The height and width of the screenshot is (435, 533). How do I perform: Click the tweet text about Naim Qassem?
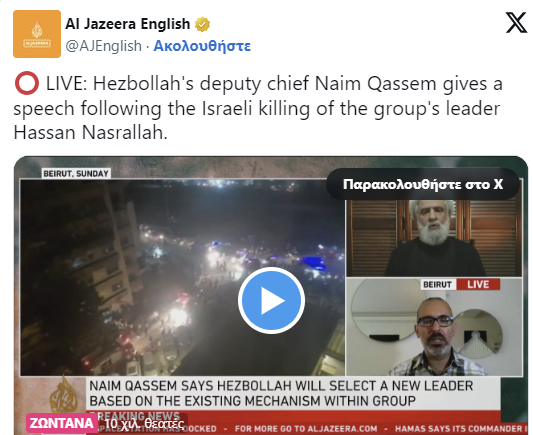(258, 108)
